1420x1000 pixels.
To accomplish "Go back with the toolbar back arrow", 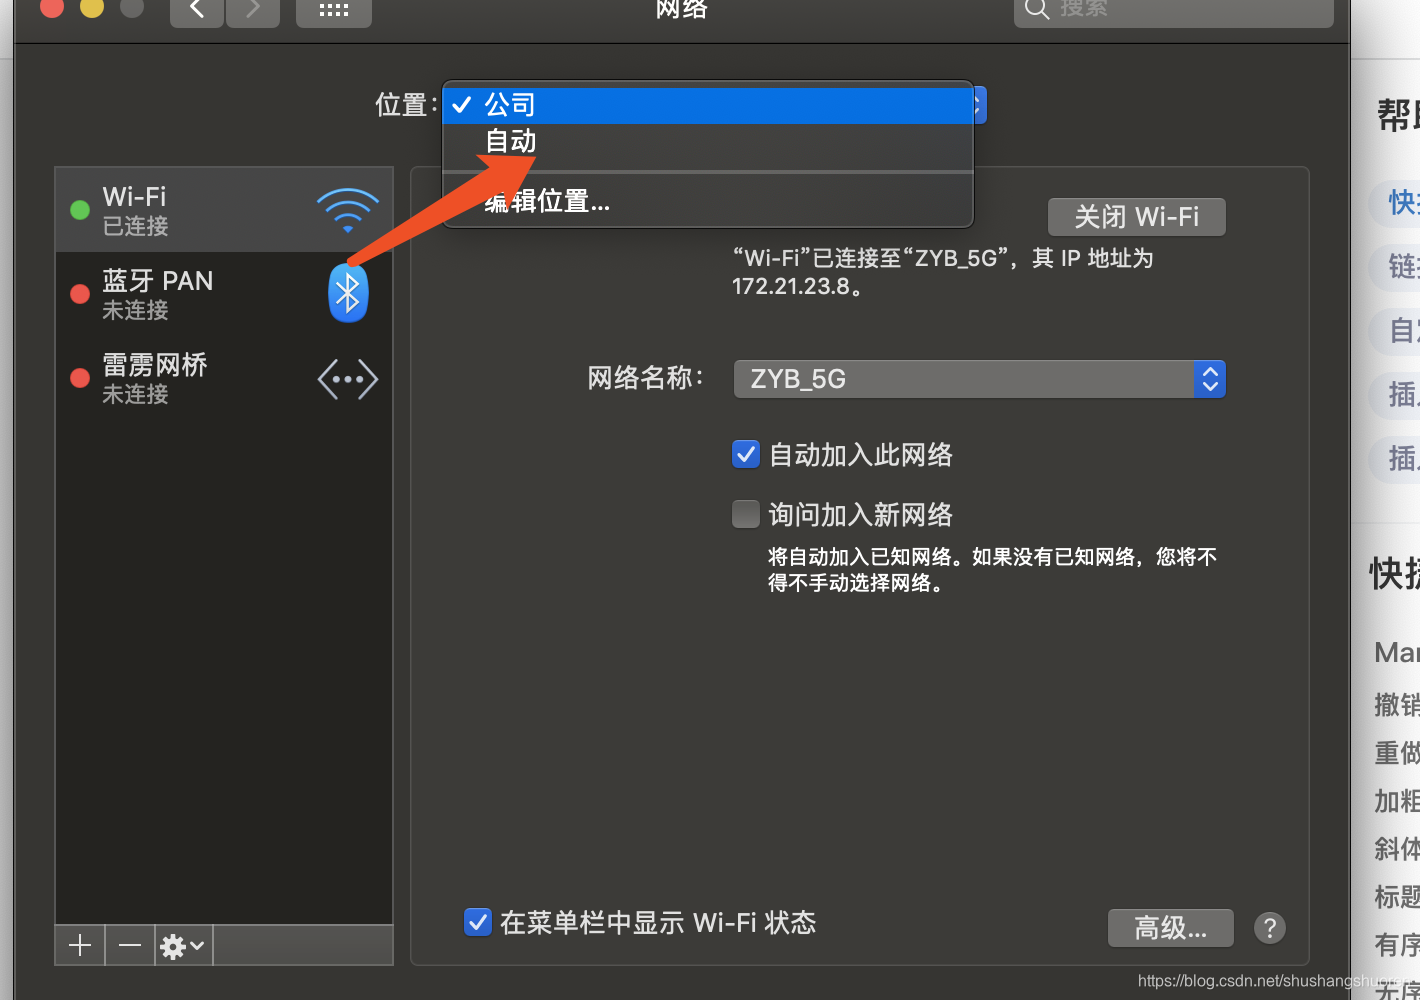I will click(197, 10).
